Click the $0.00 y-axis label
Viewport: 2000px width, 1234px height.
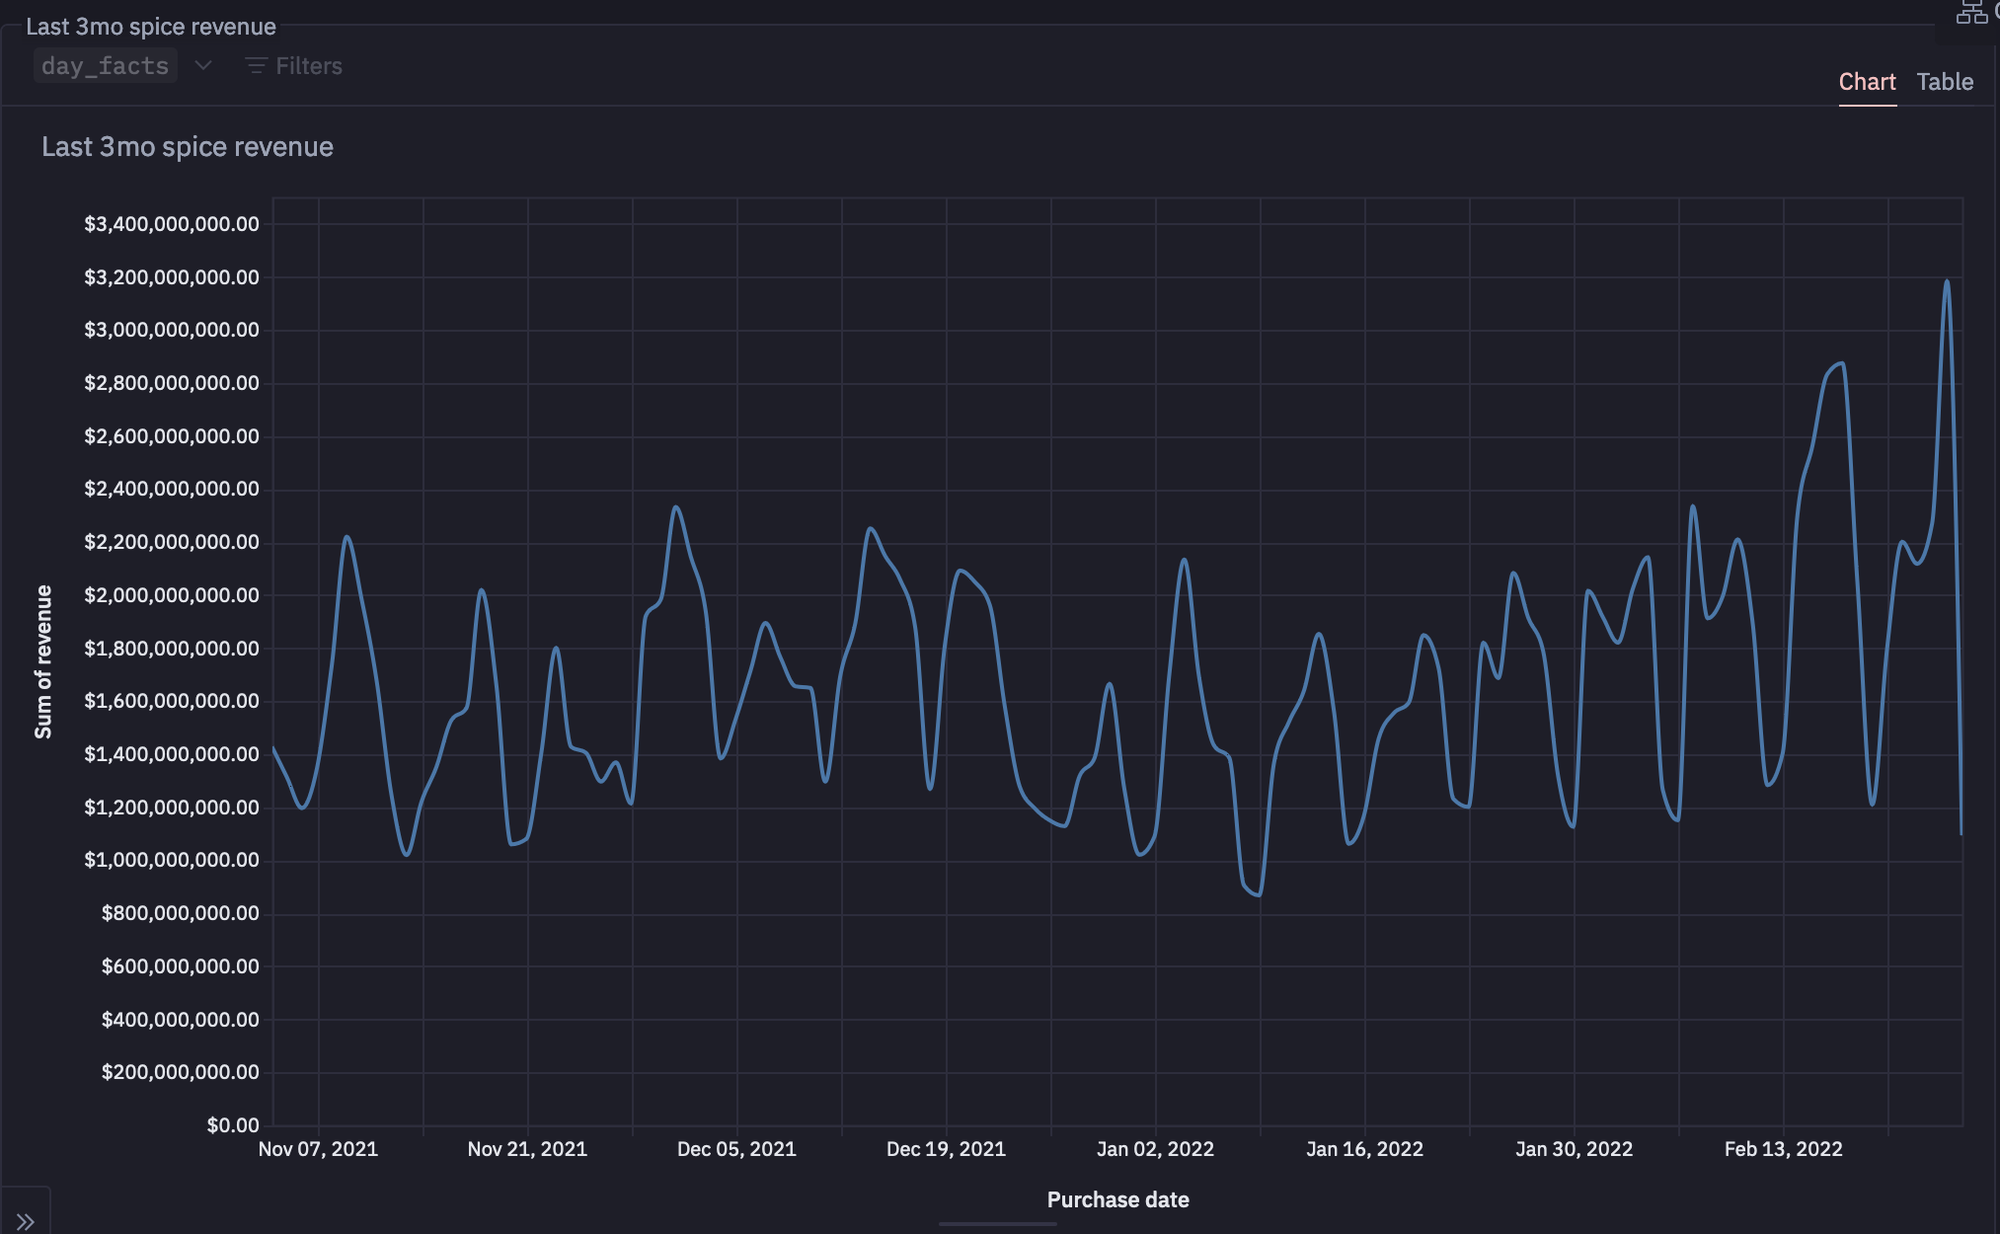[232, 1125]
